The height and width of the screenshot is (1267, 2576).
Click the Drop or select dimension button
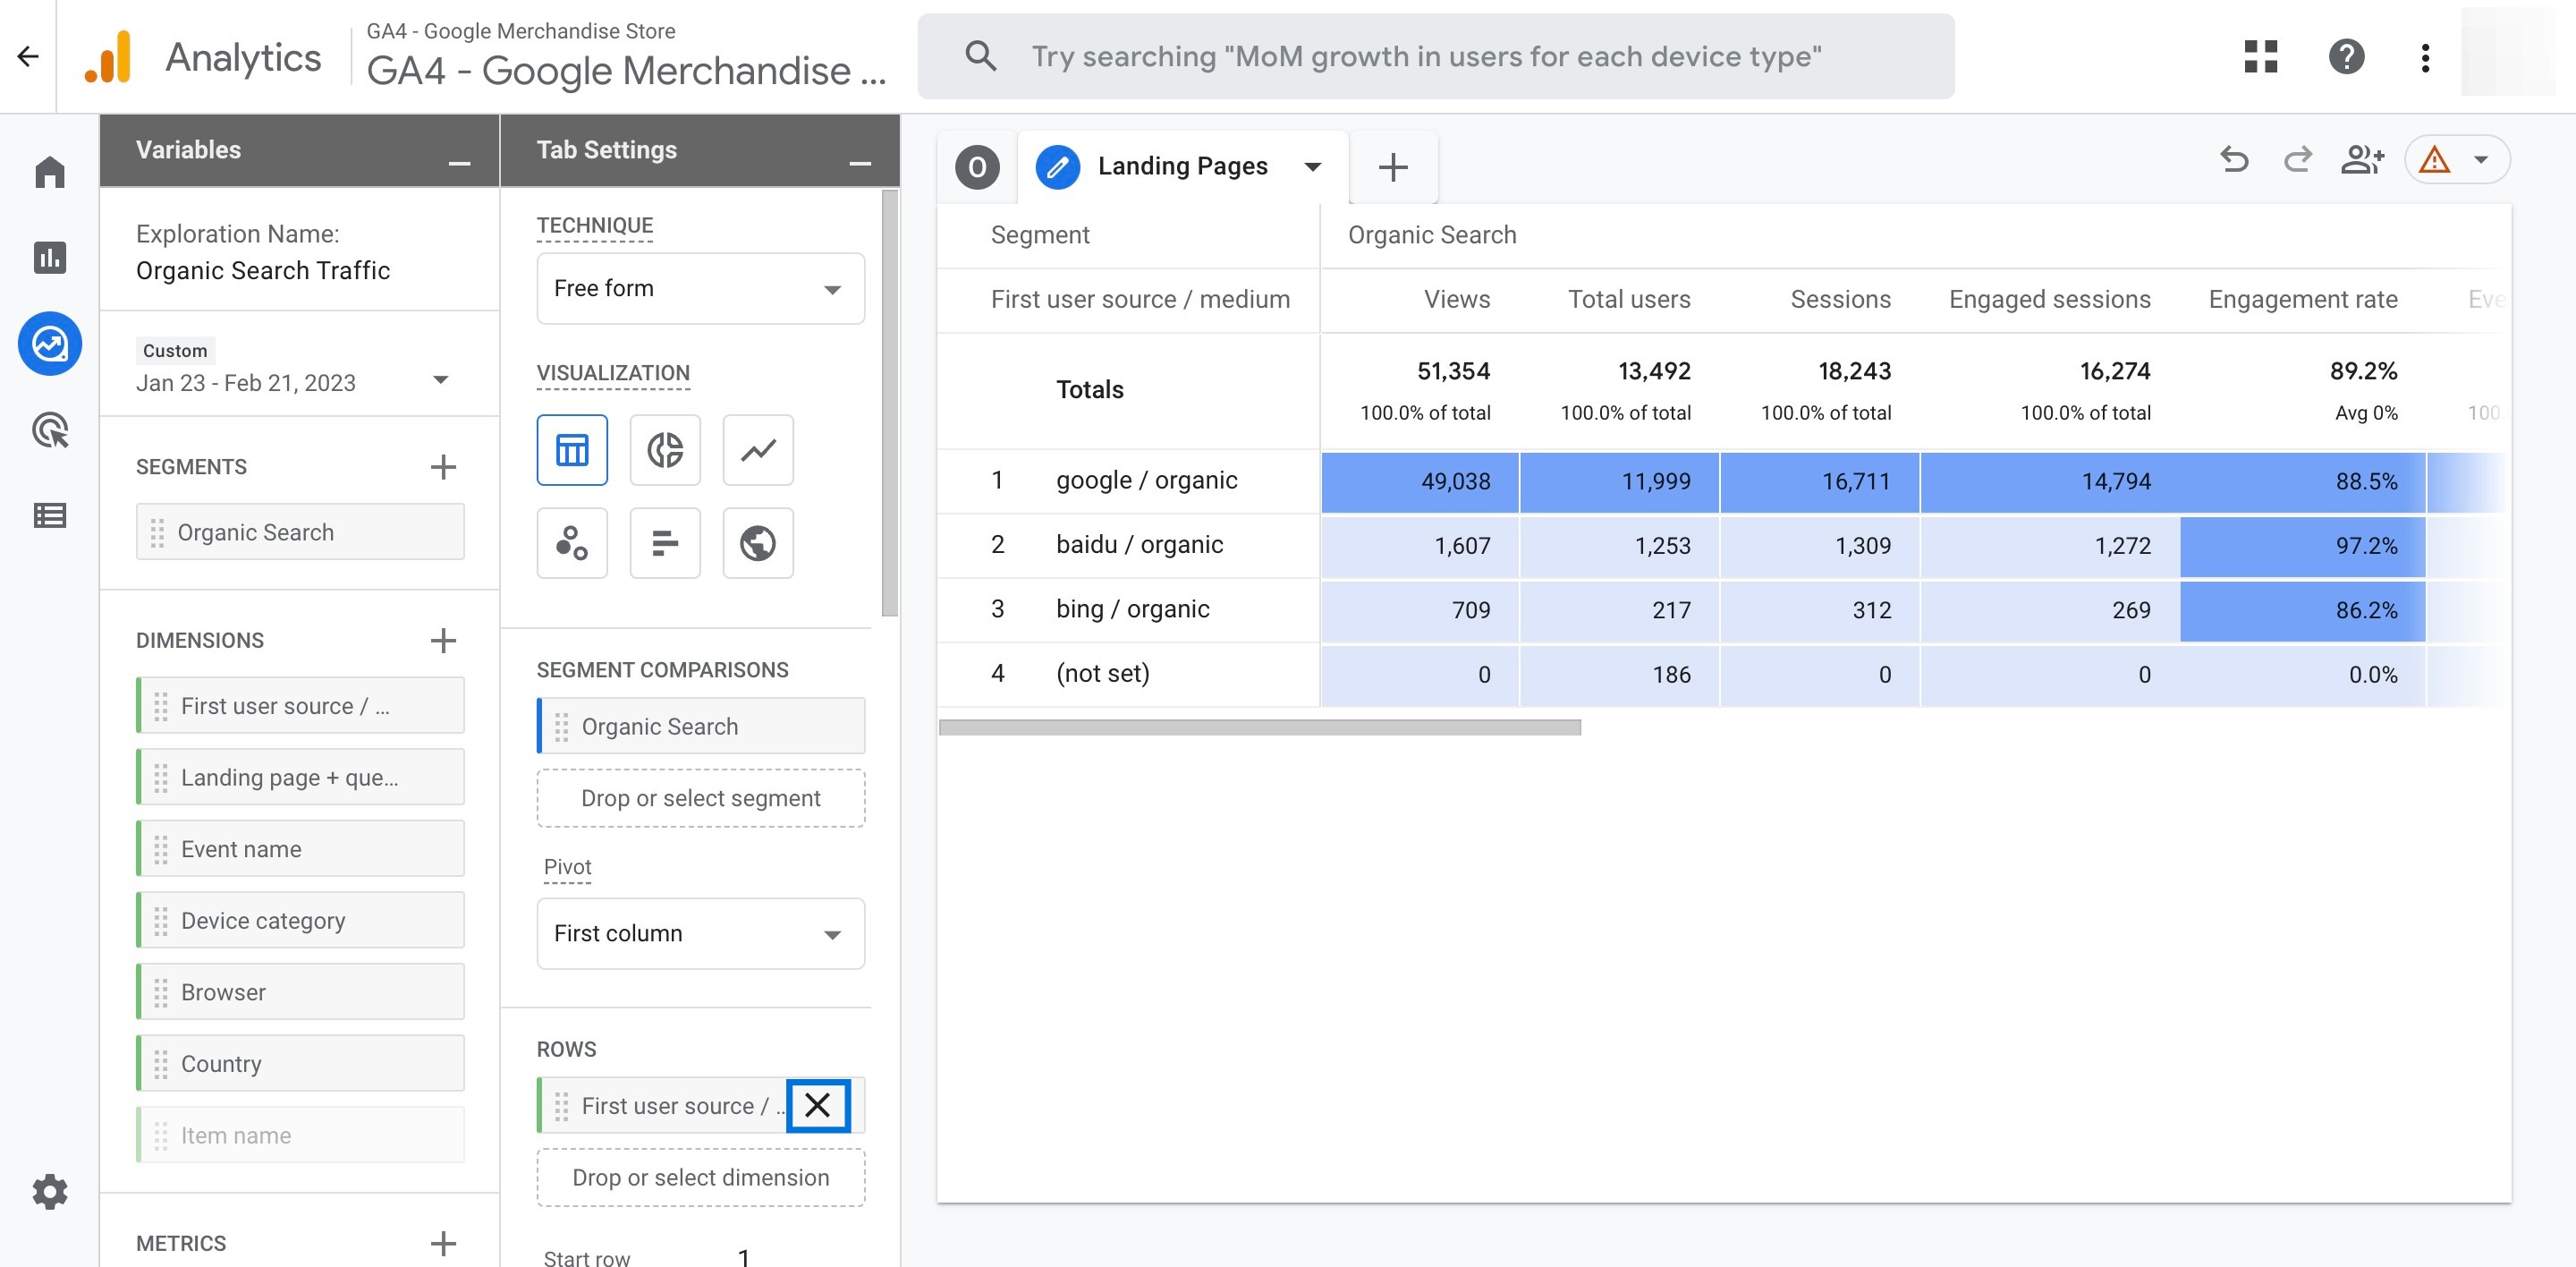point(701,1177)
